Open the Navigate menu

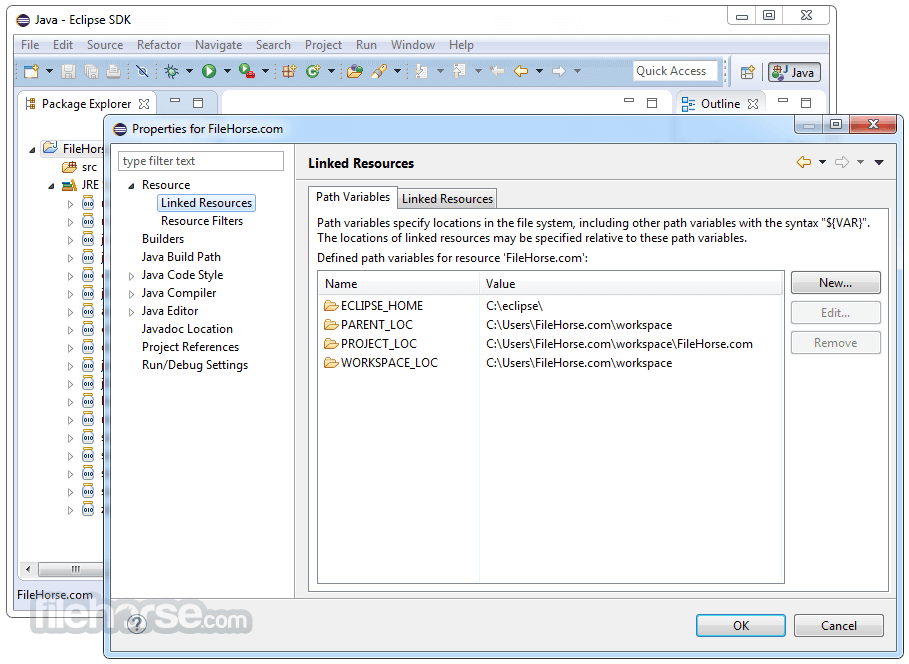tap(219, 45)
